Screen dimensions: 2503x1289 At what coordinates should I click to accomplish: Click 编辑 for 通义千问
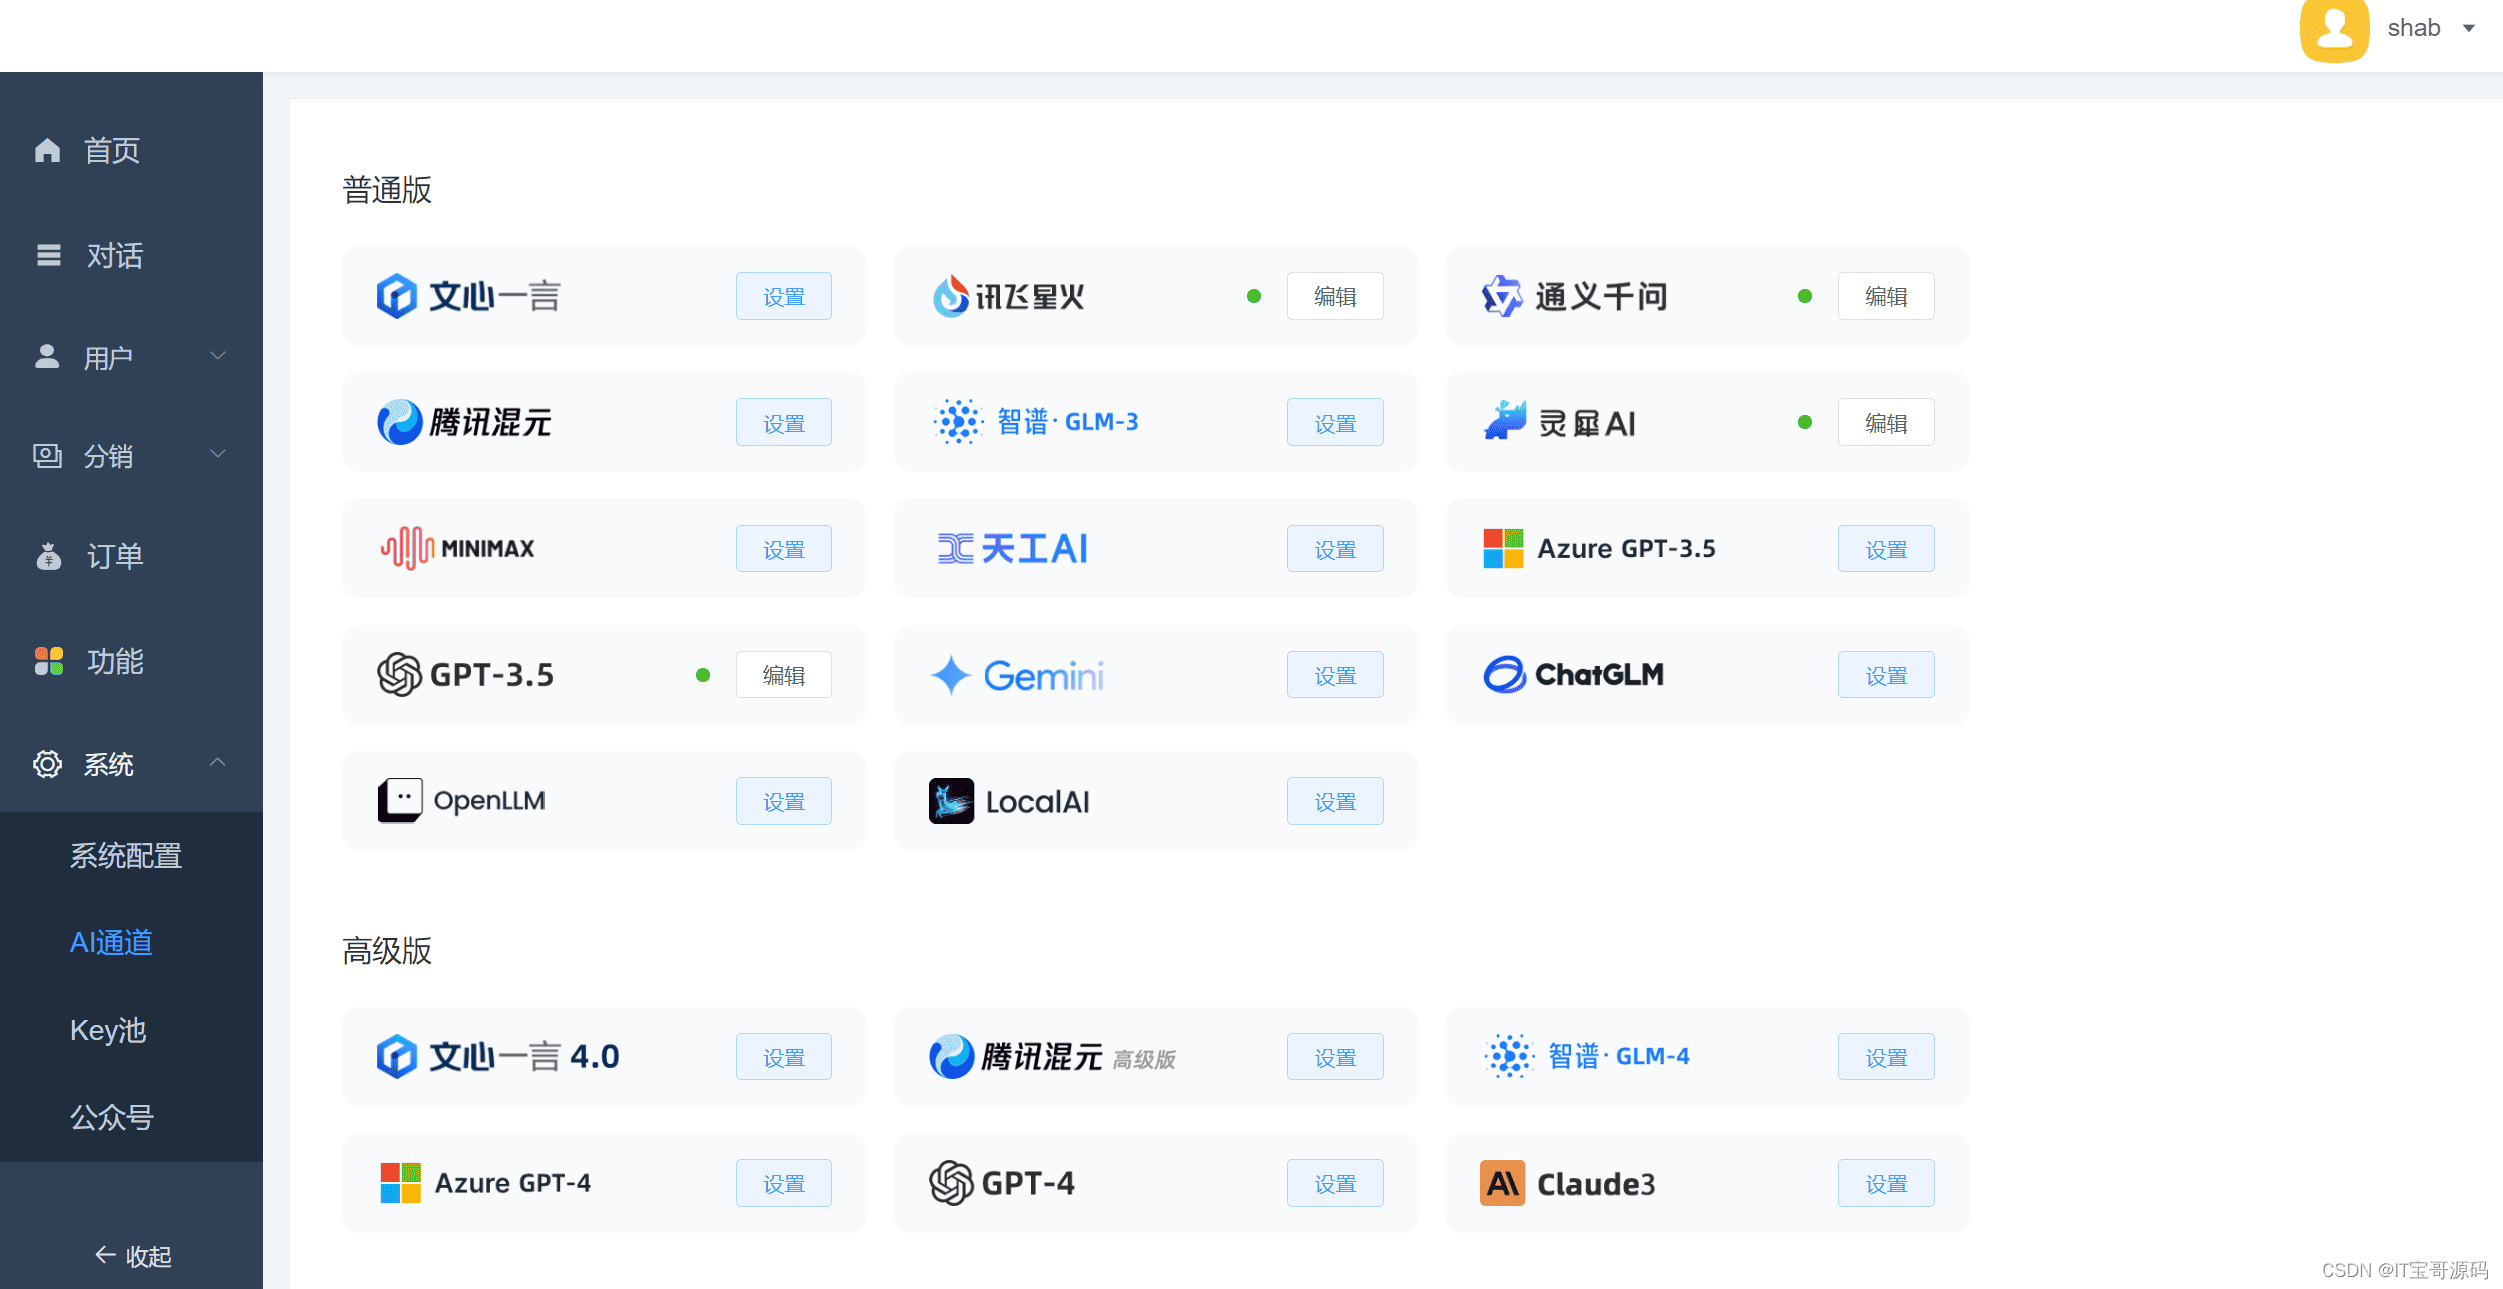coord(1886,296)
